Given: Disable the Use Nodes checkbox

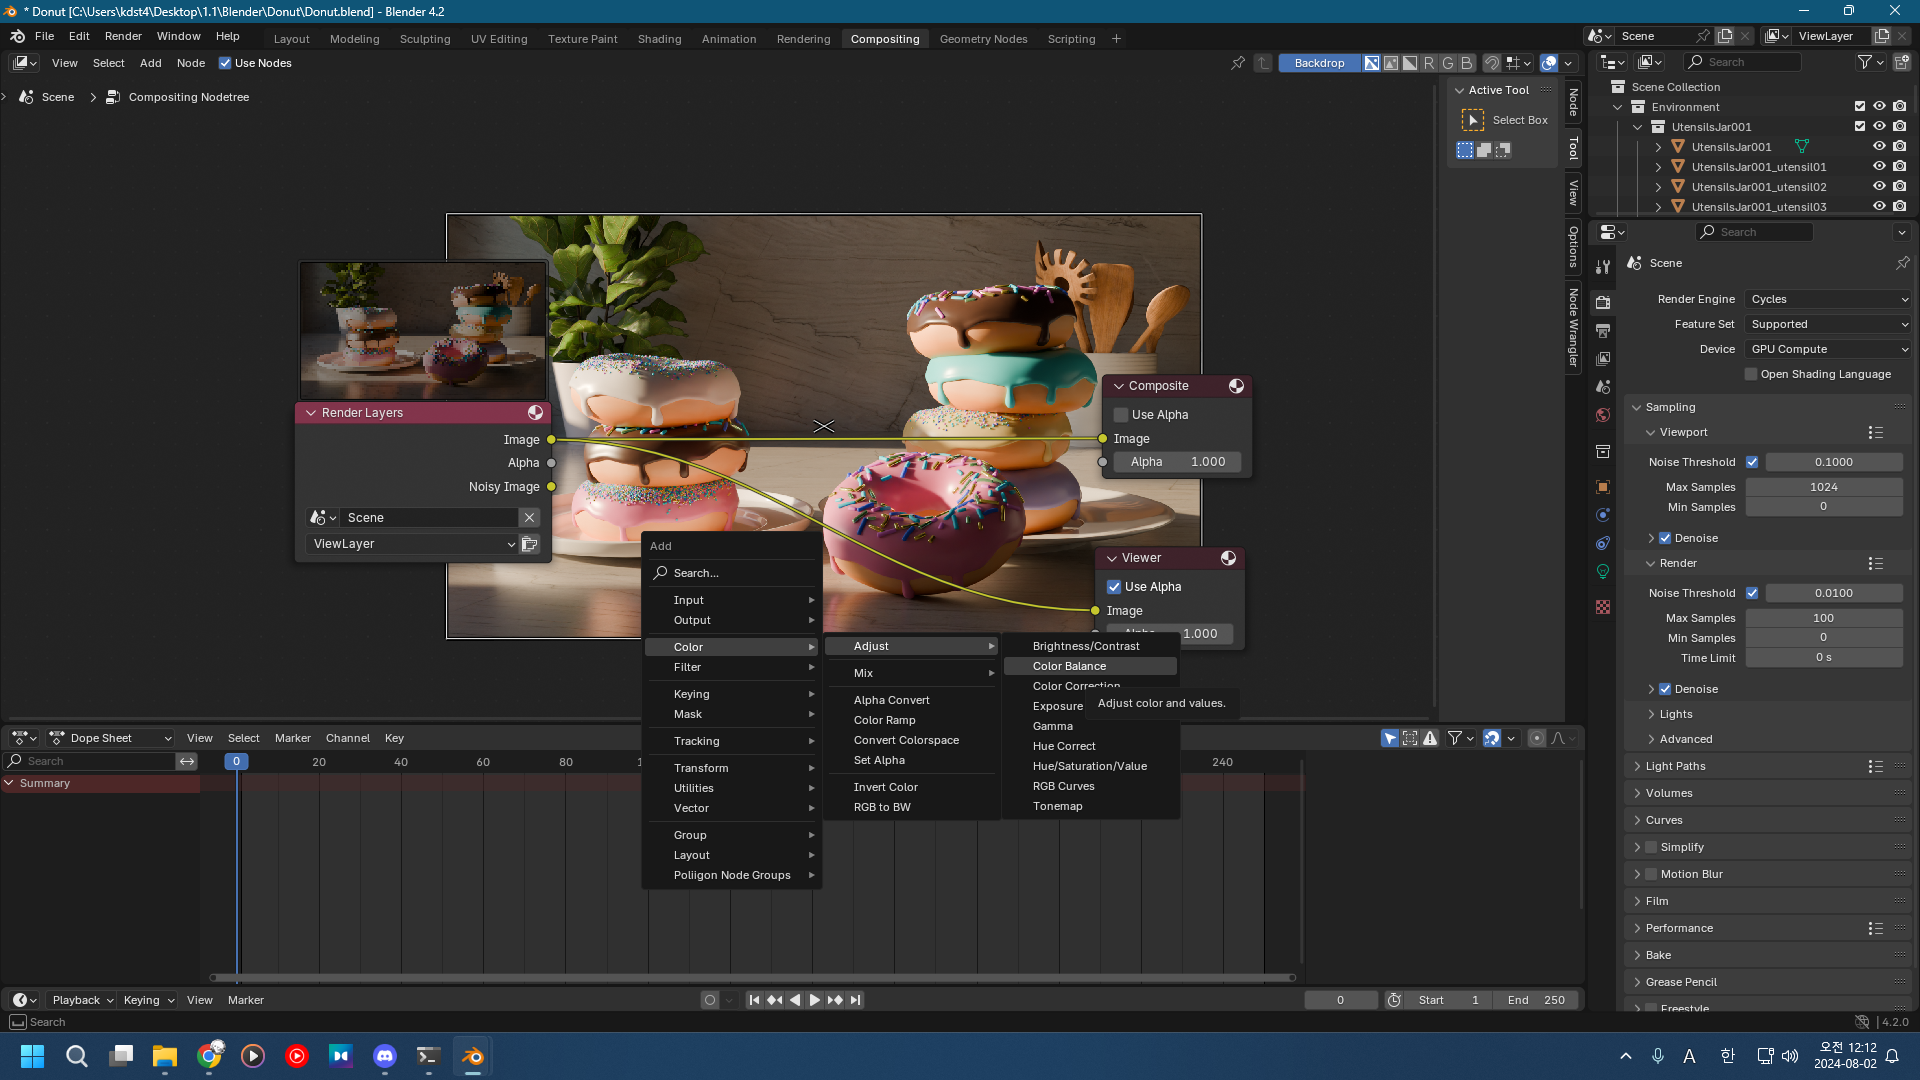Looking at the screenshot, I should (225, 63).
